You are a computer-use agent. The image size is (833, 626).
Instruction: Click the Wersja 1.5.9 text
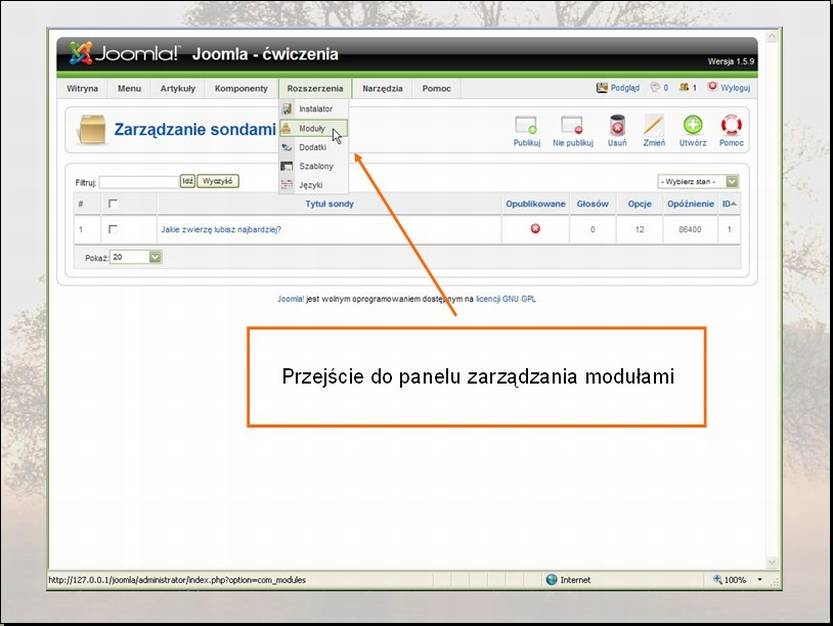730,61
